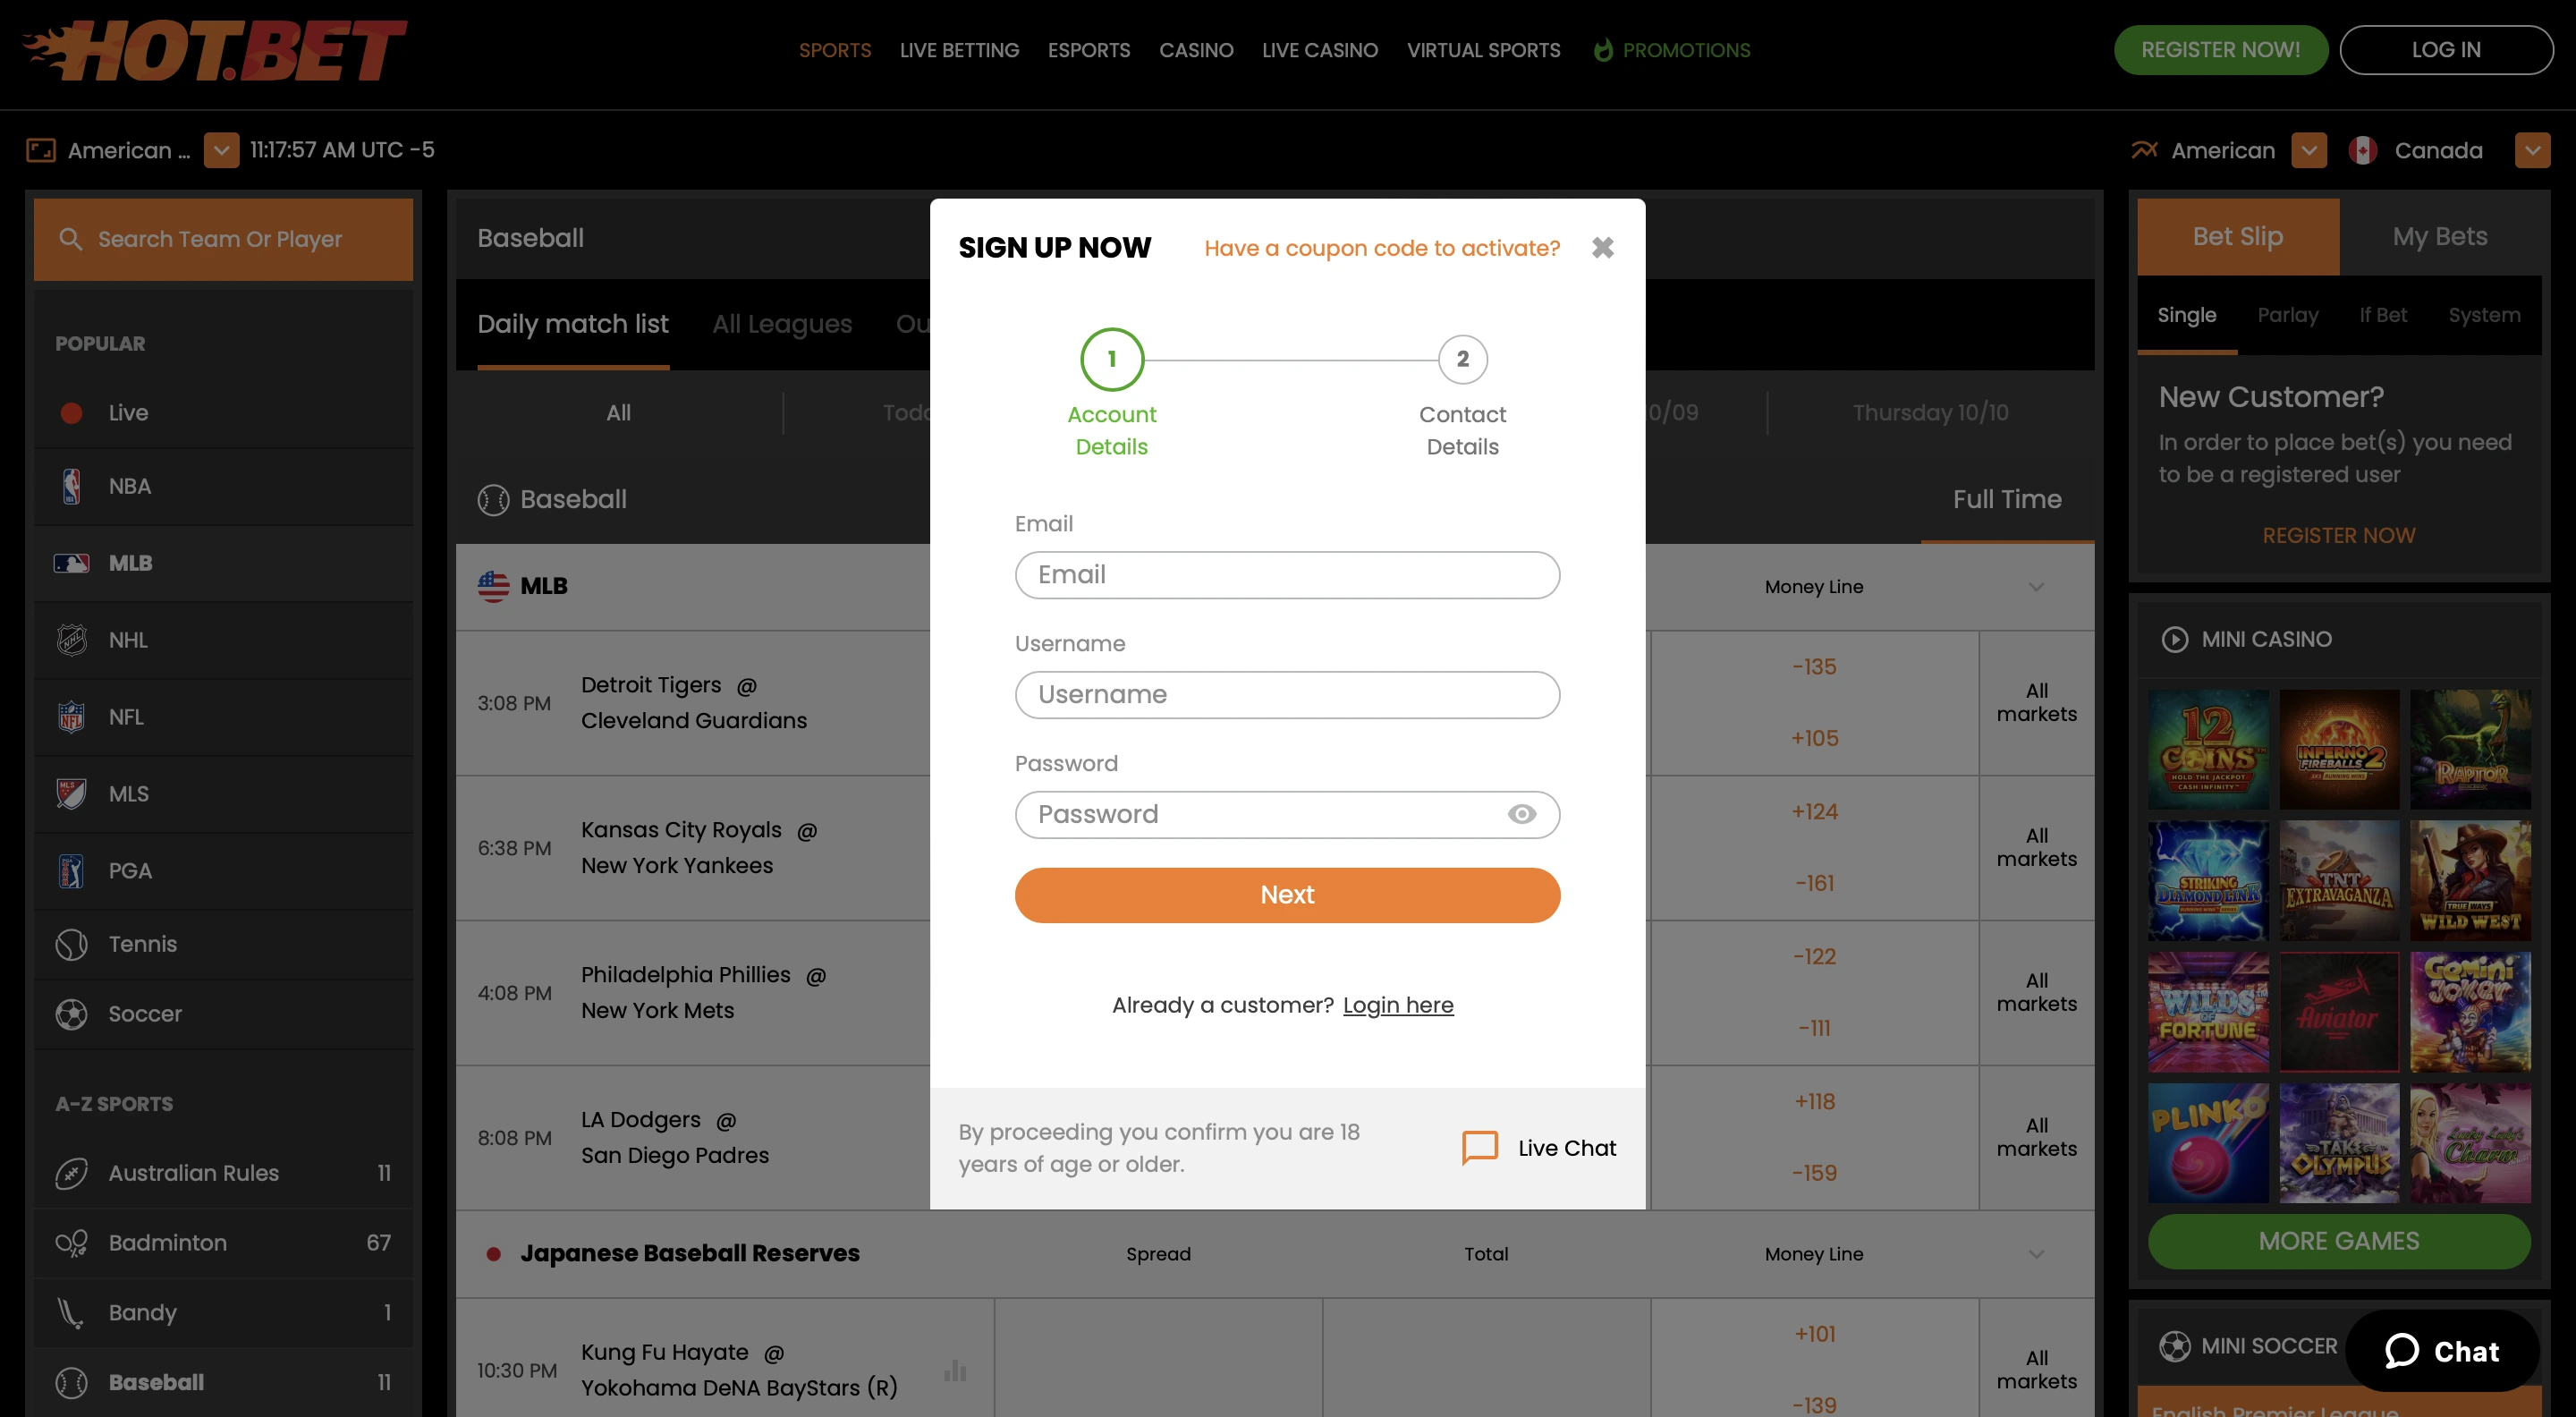Select the Single bet mode
2576x1417 pixels.
click(x=2186, y=315)
